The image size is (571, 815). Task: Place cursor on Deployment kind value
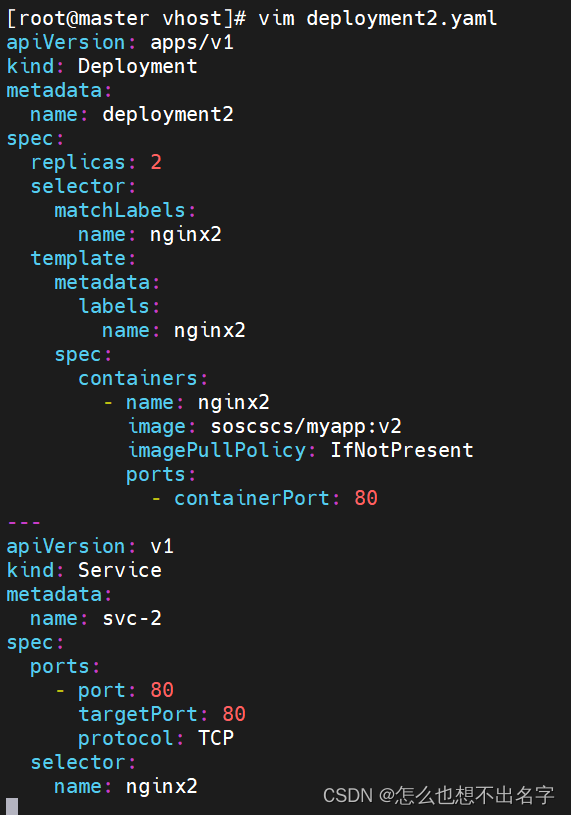pos(138,67)
